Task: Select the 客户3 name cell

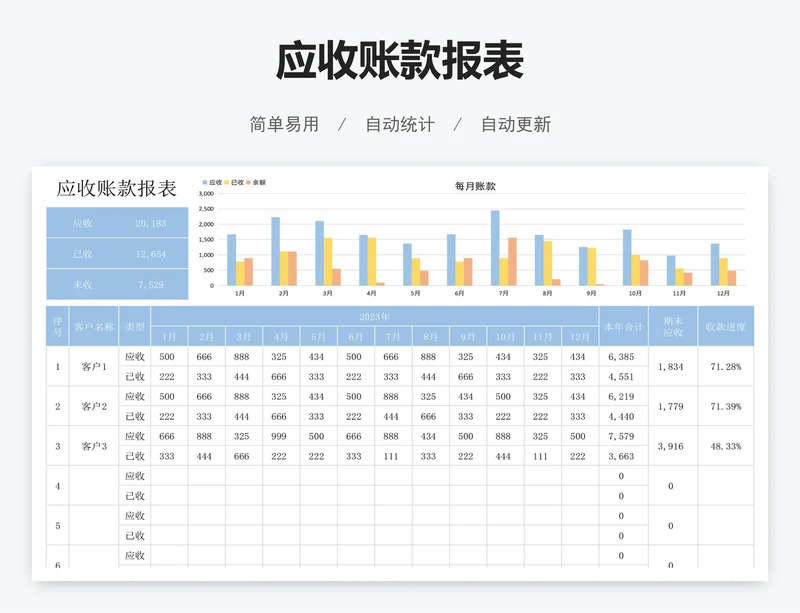Action: 94,446
